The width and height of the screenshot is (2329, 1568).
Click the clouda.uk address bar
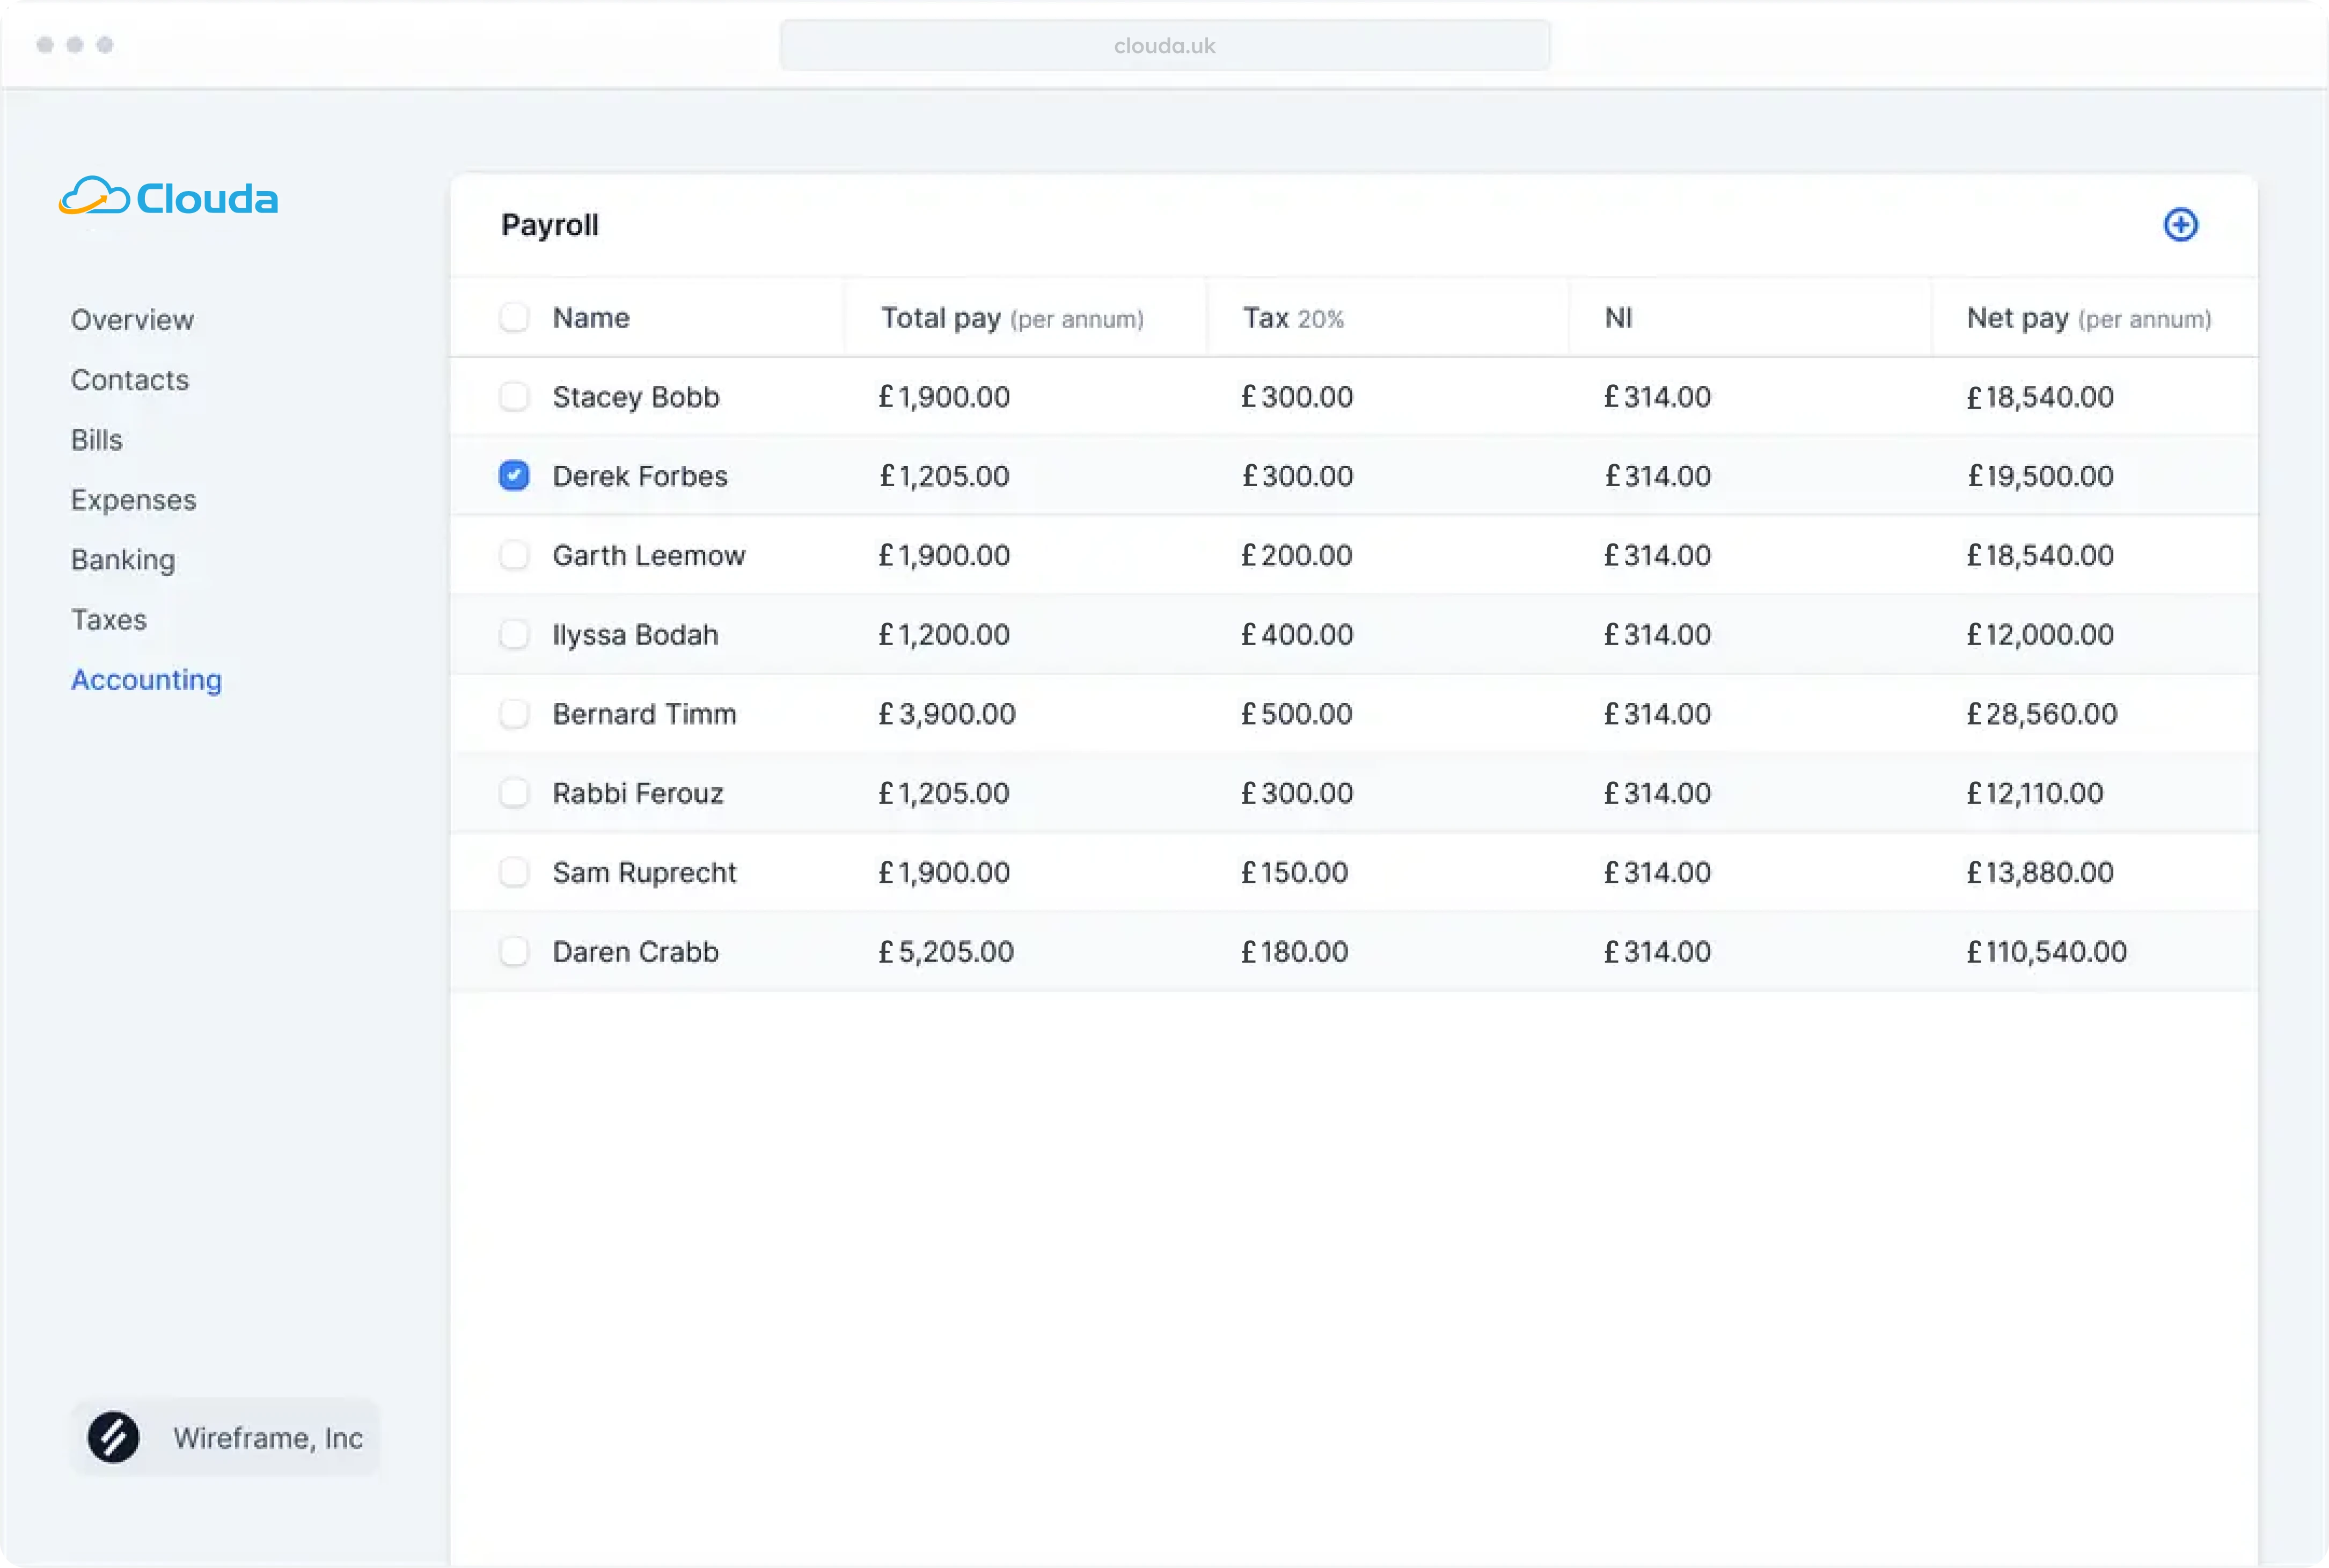click(x=1165, y=45)
